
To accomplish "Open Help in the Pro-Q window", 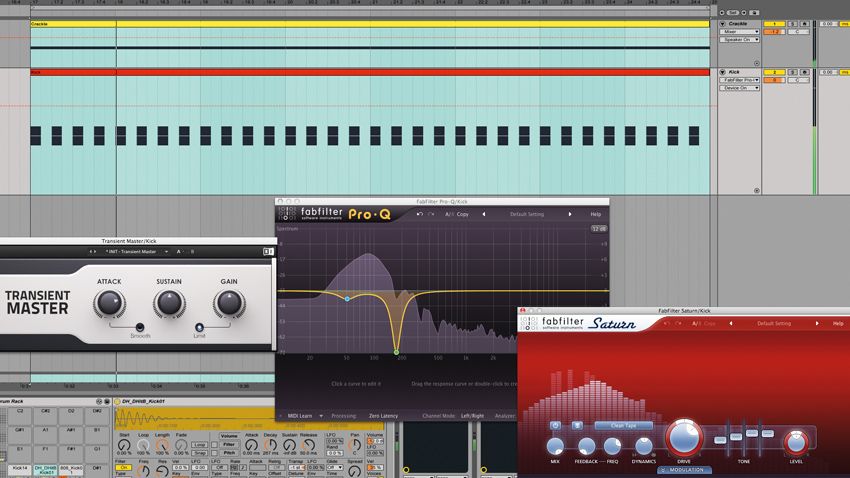I will point(595,214).
